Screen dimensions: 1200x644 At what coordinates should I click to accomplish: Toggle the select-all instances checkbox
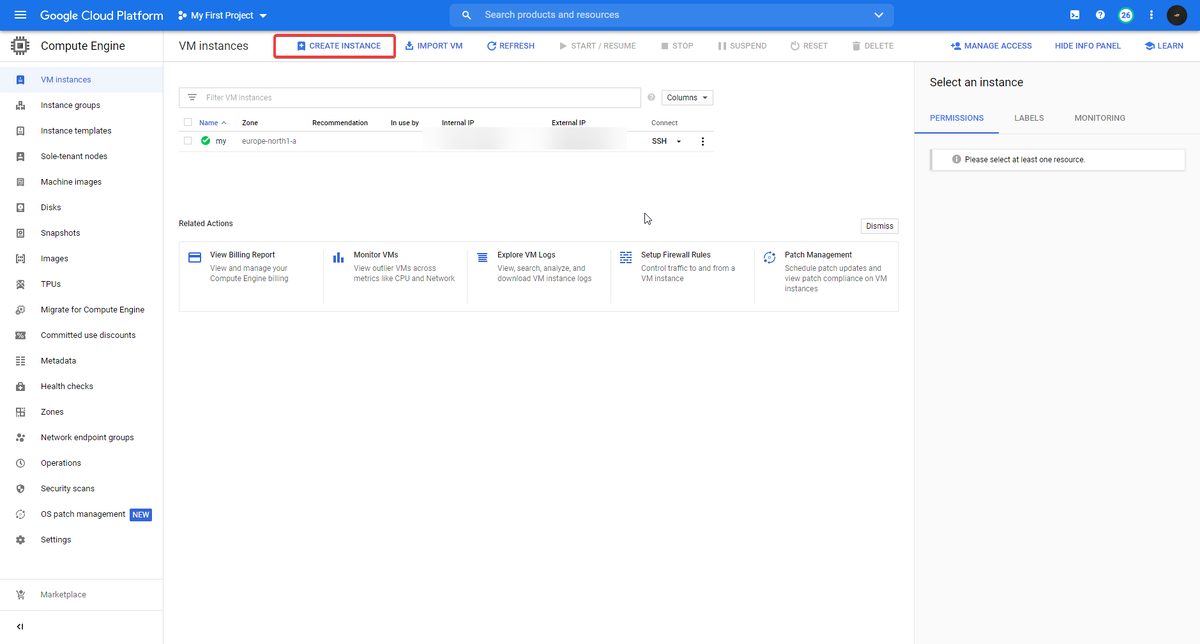(x=187, y=123)
